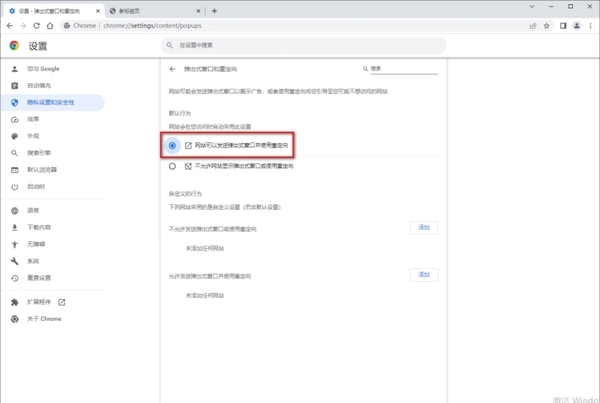This screenshot has height=403, width=600.
Task: Click the 自定义的行为 section heading
Action: pyautogui.click(x=185, y=194)
